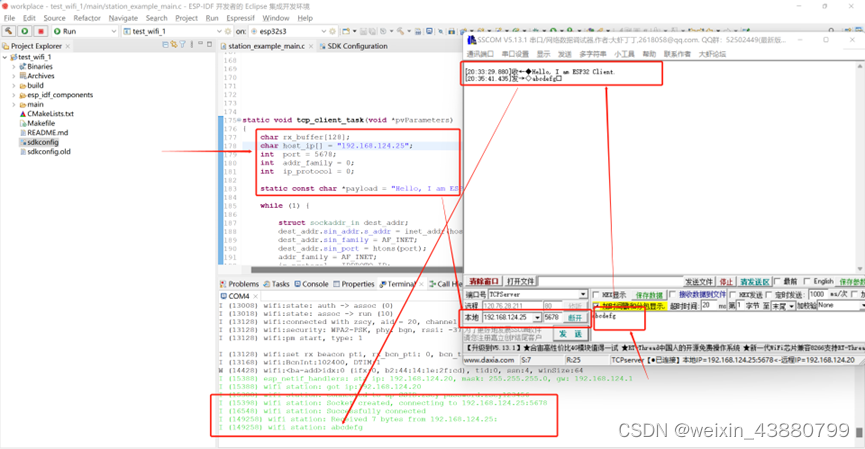
Task: Switch to the Problems tab
Action: pyautogui.click(x=239, y=284)
